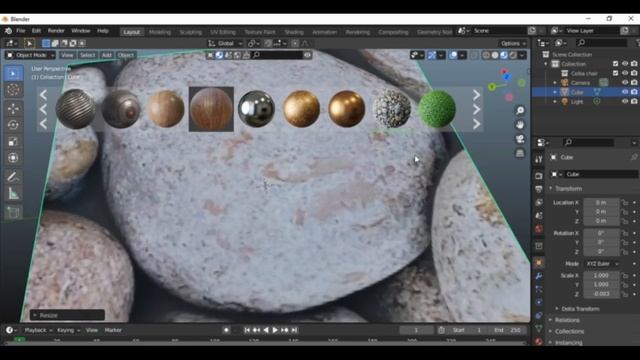This screenshot has height=360, width=640.
Task: Click the Scale Z value field
Action: (x=601, y=294)
